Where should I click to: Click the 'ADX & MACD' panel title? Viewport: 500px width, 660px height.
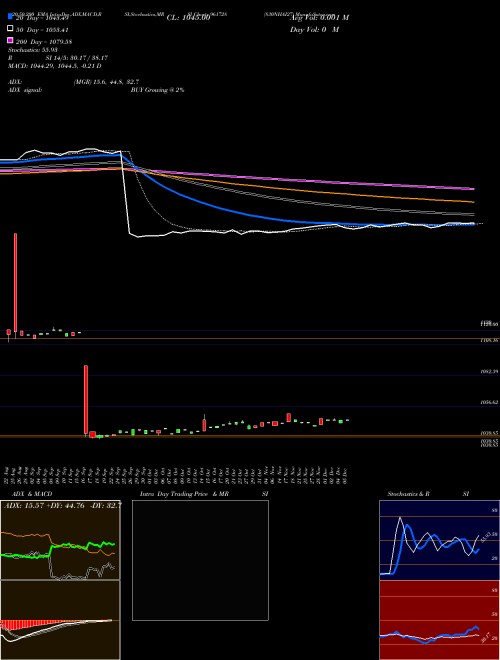(32, 494)
